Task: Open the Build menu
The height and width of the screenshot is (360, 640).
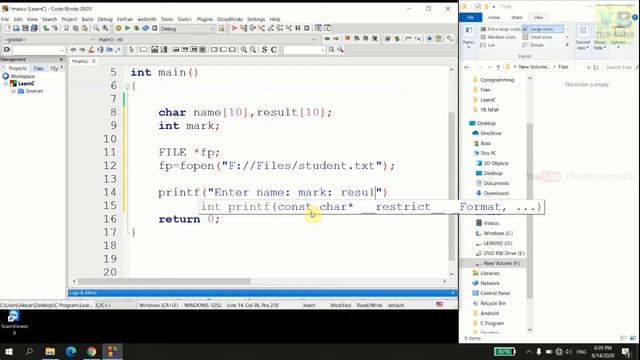Action: click(x=87, y=19)
